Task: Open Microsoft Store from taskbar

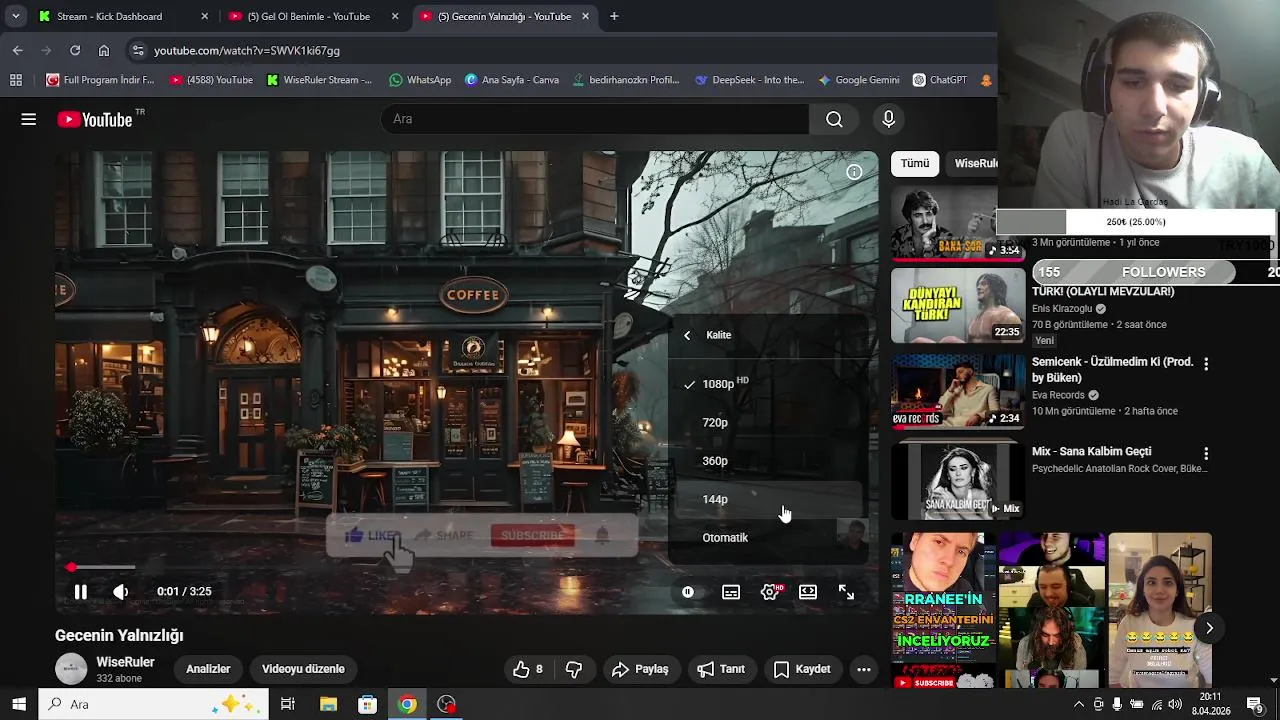Action: click(x=367, y=704)
